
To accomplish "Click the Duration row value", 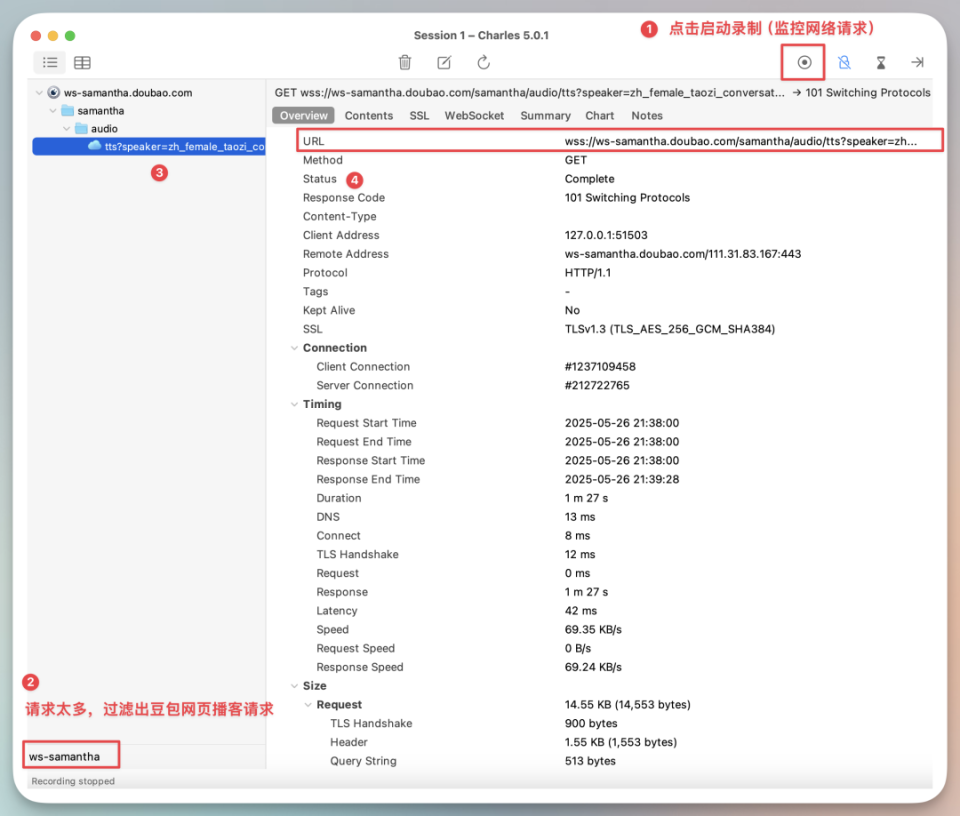I will (587, 498).
